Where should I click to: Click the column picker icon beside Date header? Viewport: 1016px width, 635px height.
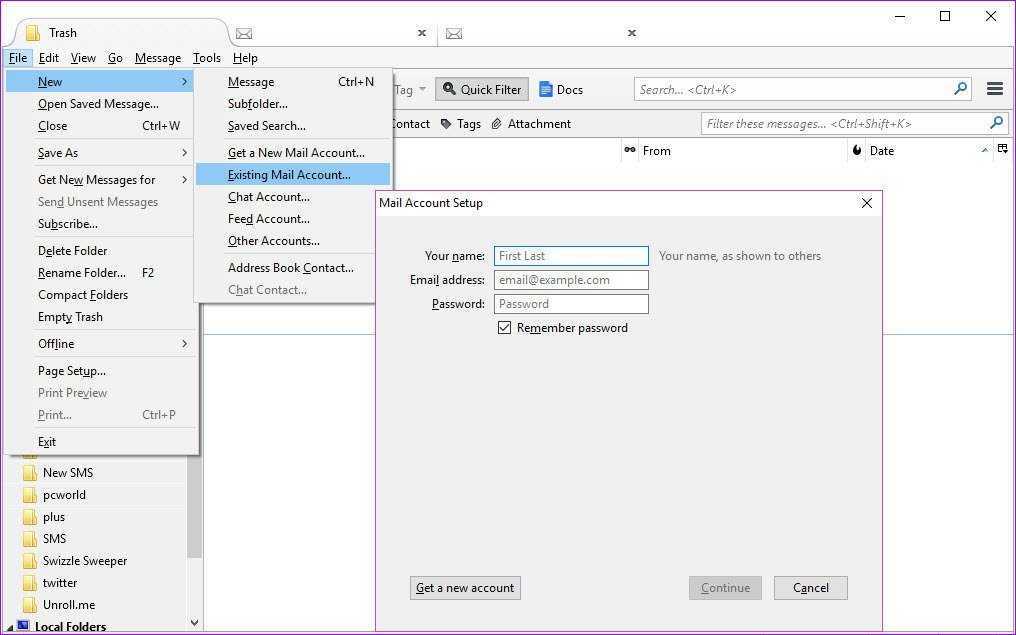[x=1002, y=150]
